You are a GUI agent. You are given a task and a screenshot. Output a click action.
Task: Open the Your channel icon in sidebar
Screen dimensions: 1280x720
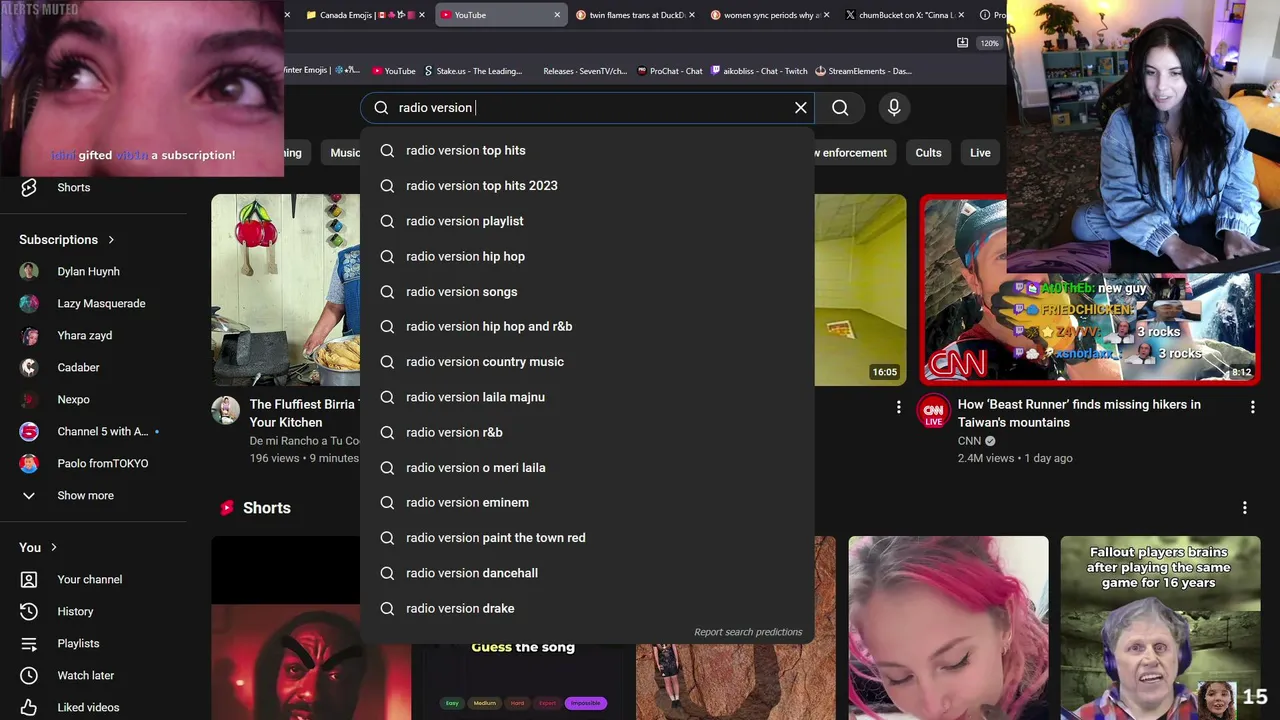[29, 580]
